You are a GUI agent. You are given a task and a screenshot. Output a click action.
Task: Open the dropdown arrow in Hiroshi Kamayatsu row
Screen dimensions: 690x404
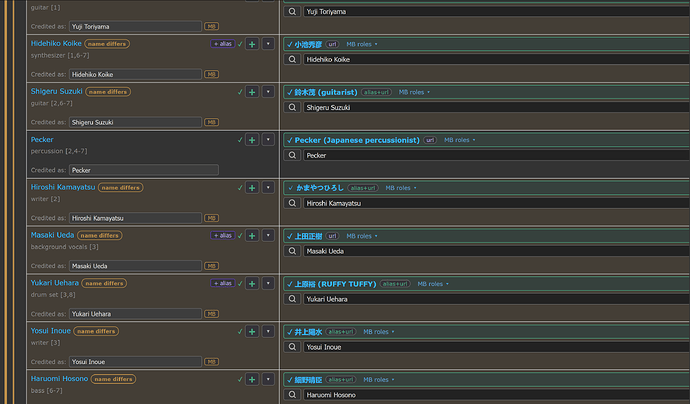(268, 187)
